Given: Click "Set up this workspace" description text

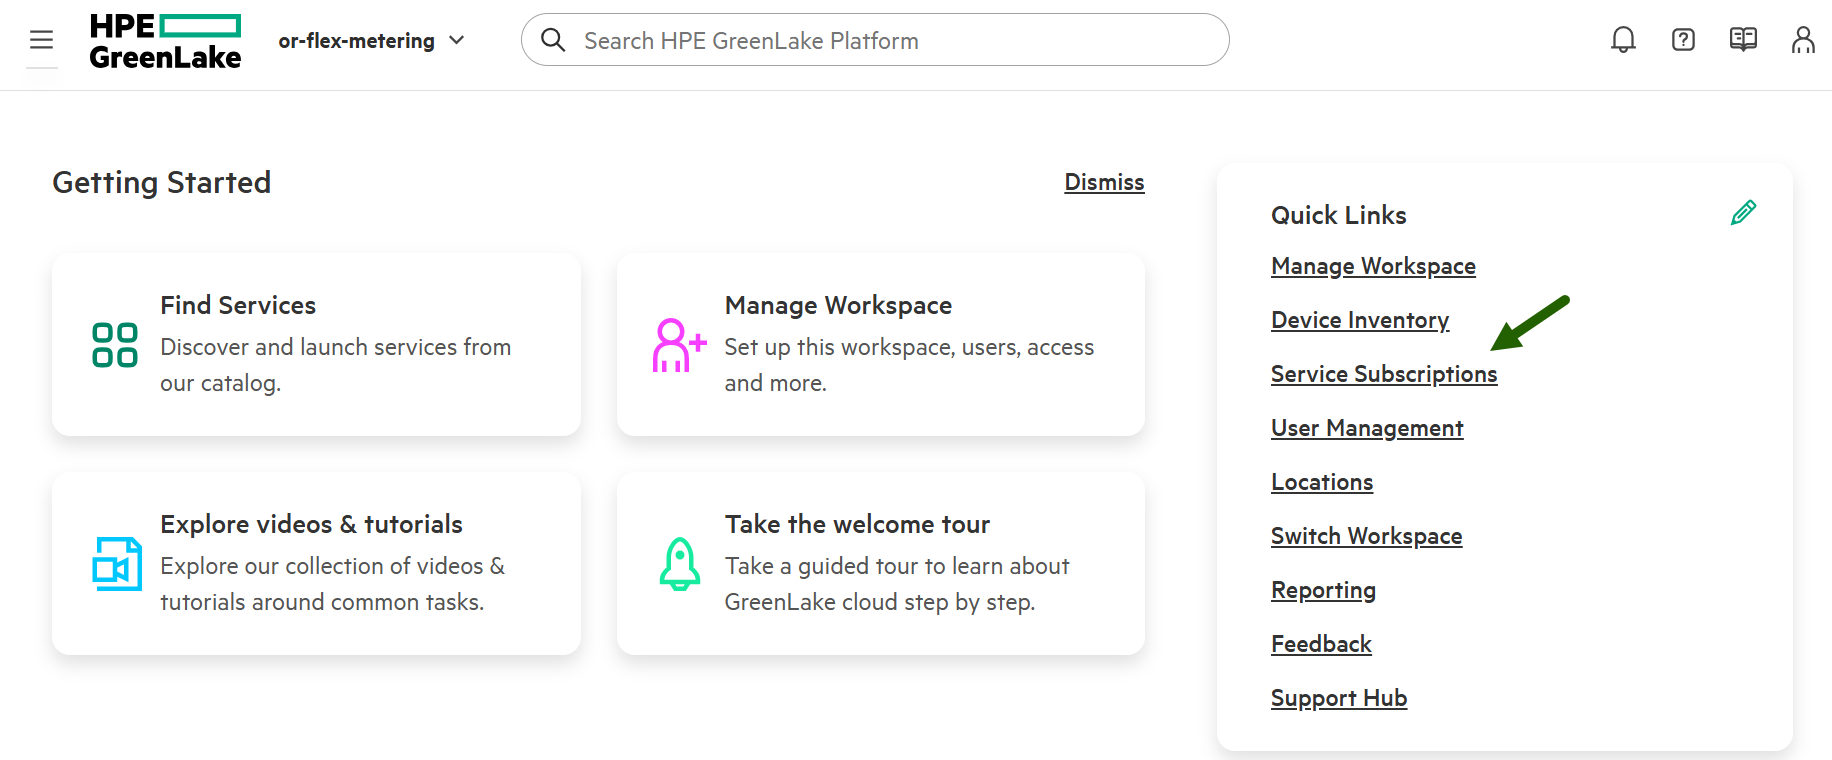Looking at the screenshot, I should [909, 365].
